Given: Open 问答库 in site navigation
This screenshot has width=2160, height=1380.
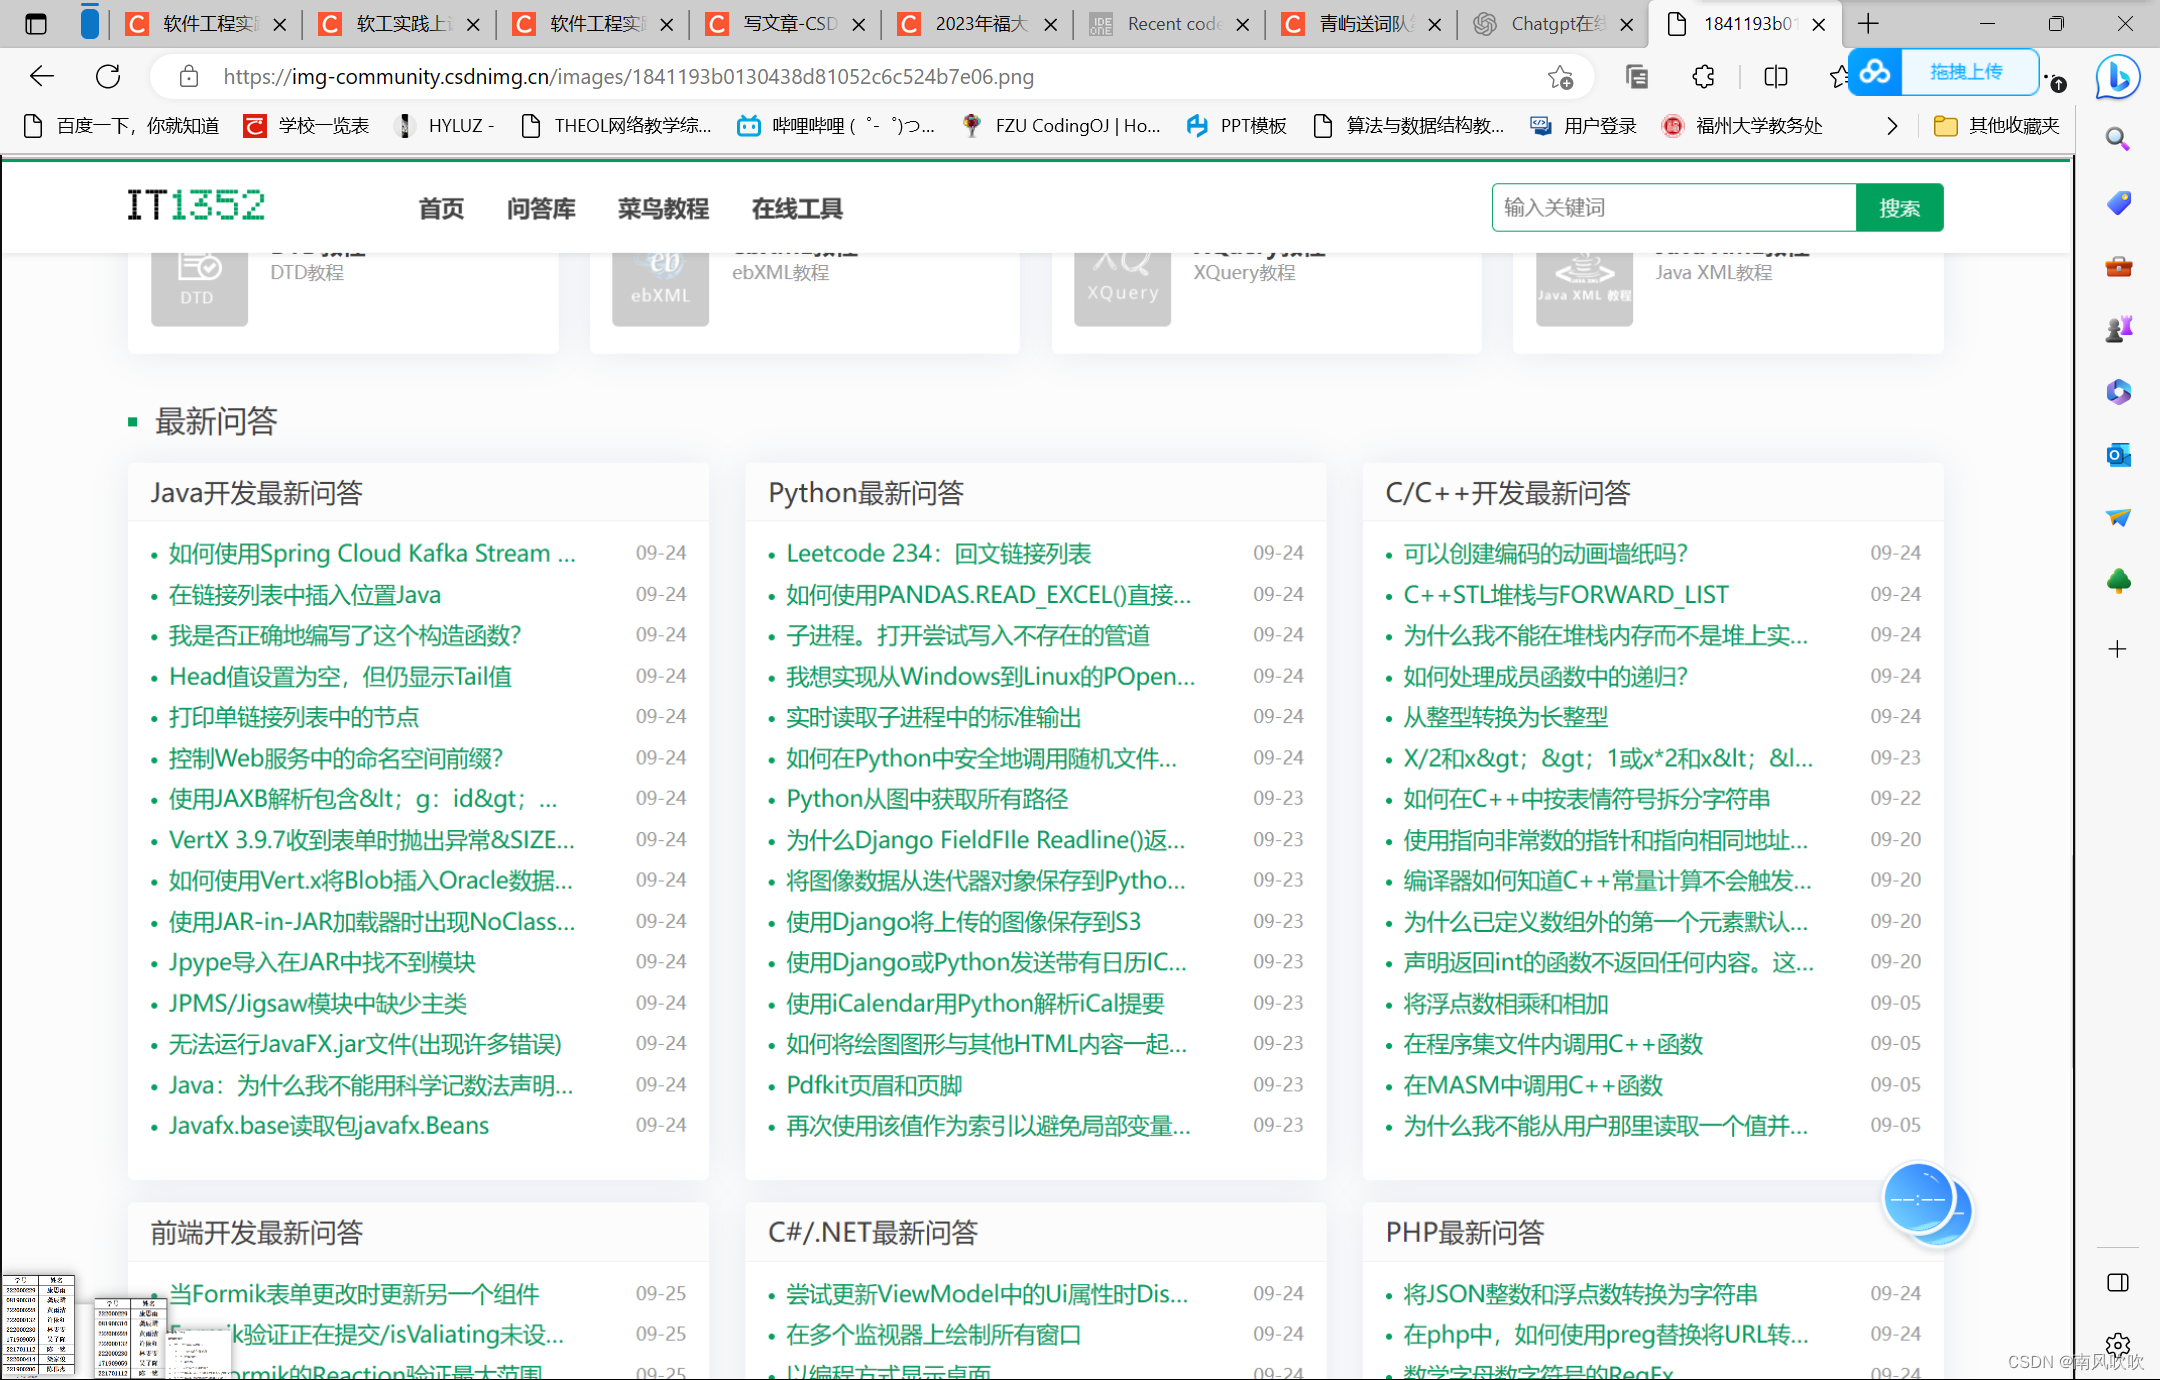Looking at the screenshot, I should pos(541,208).
